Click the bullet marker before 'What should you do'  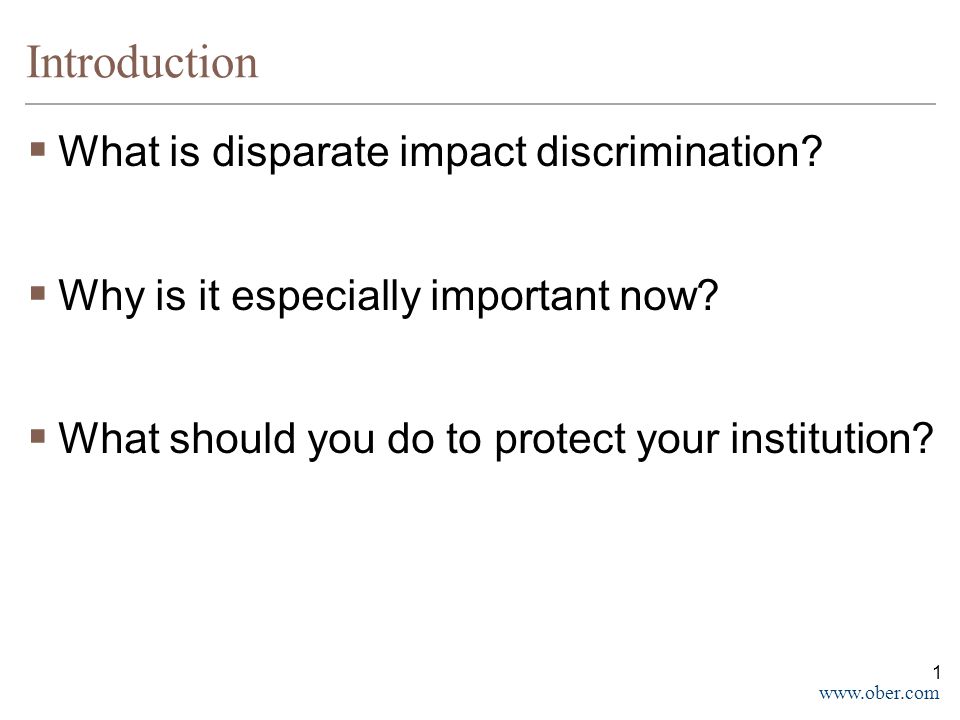coord(38,437)
